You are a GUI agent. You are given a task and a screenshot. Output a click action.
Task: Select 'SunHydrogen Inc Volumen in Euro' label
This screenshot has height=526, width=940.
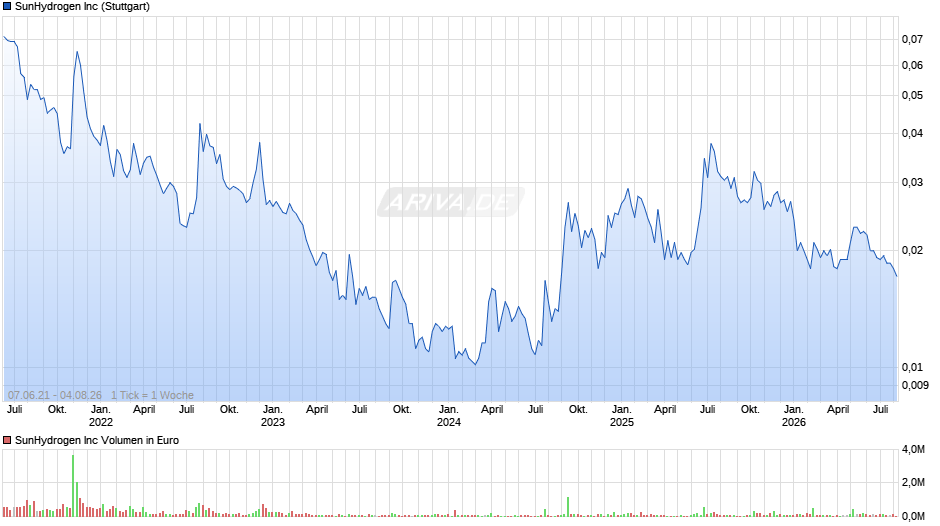tap(97, 440)
